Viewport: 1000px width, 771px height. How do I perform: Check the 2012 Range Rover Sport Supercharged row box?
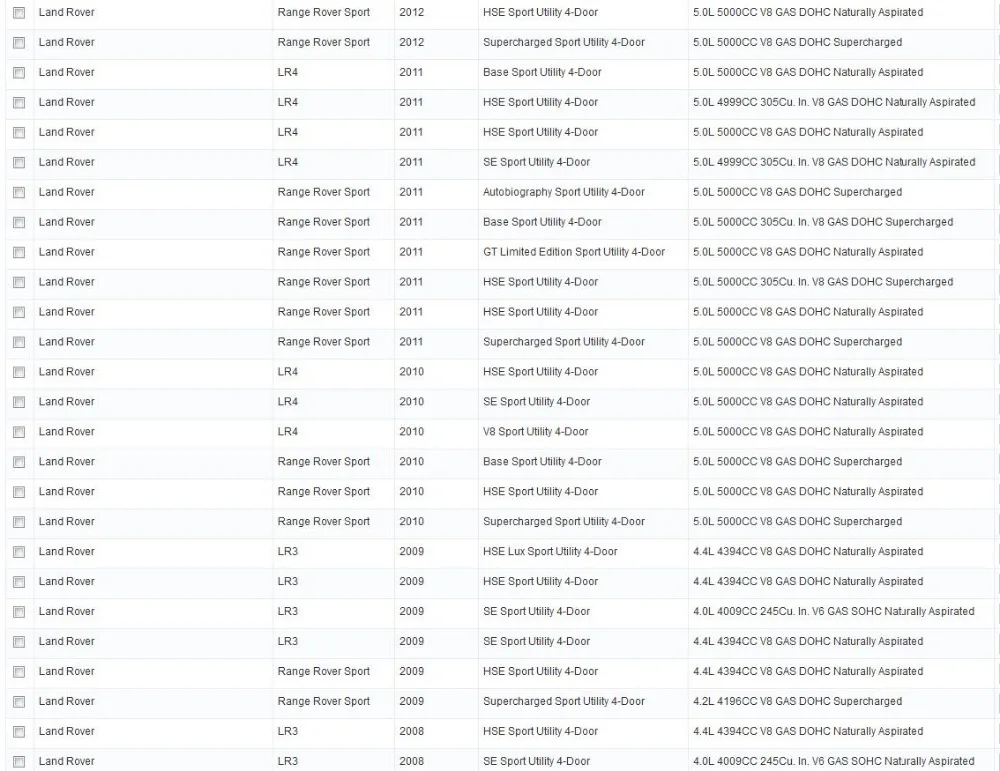19,43
